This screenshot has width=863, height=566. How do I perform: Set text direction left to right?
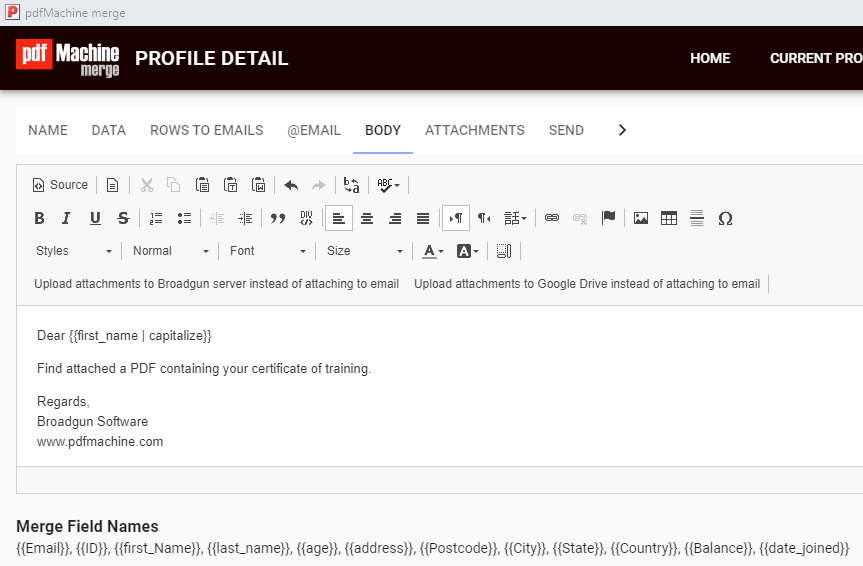[456, 218]
